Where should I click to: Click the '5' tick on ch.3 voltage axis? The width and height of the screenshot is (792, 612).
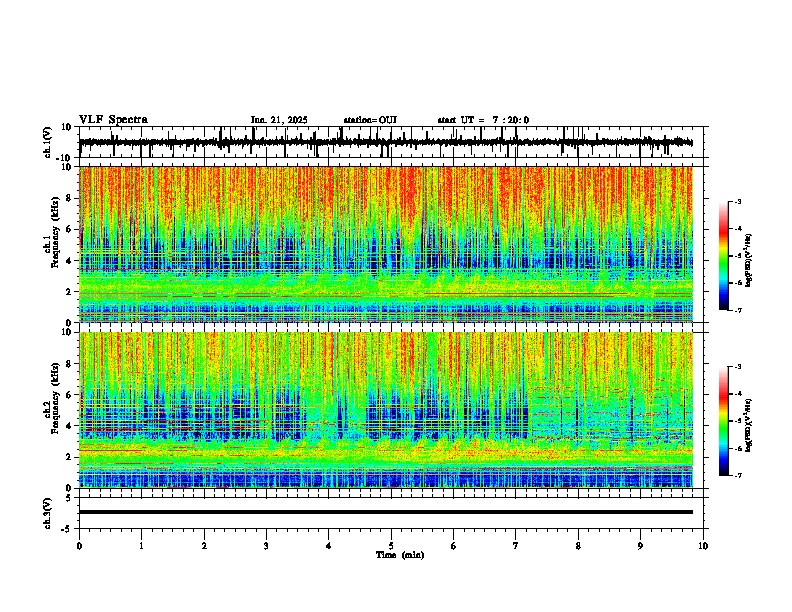point(69,498)
